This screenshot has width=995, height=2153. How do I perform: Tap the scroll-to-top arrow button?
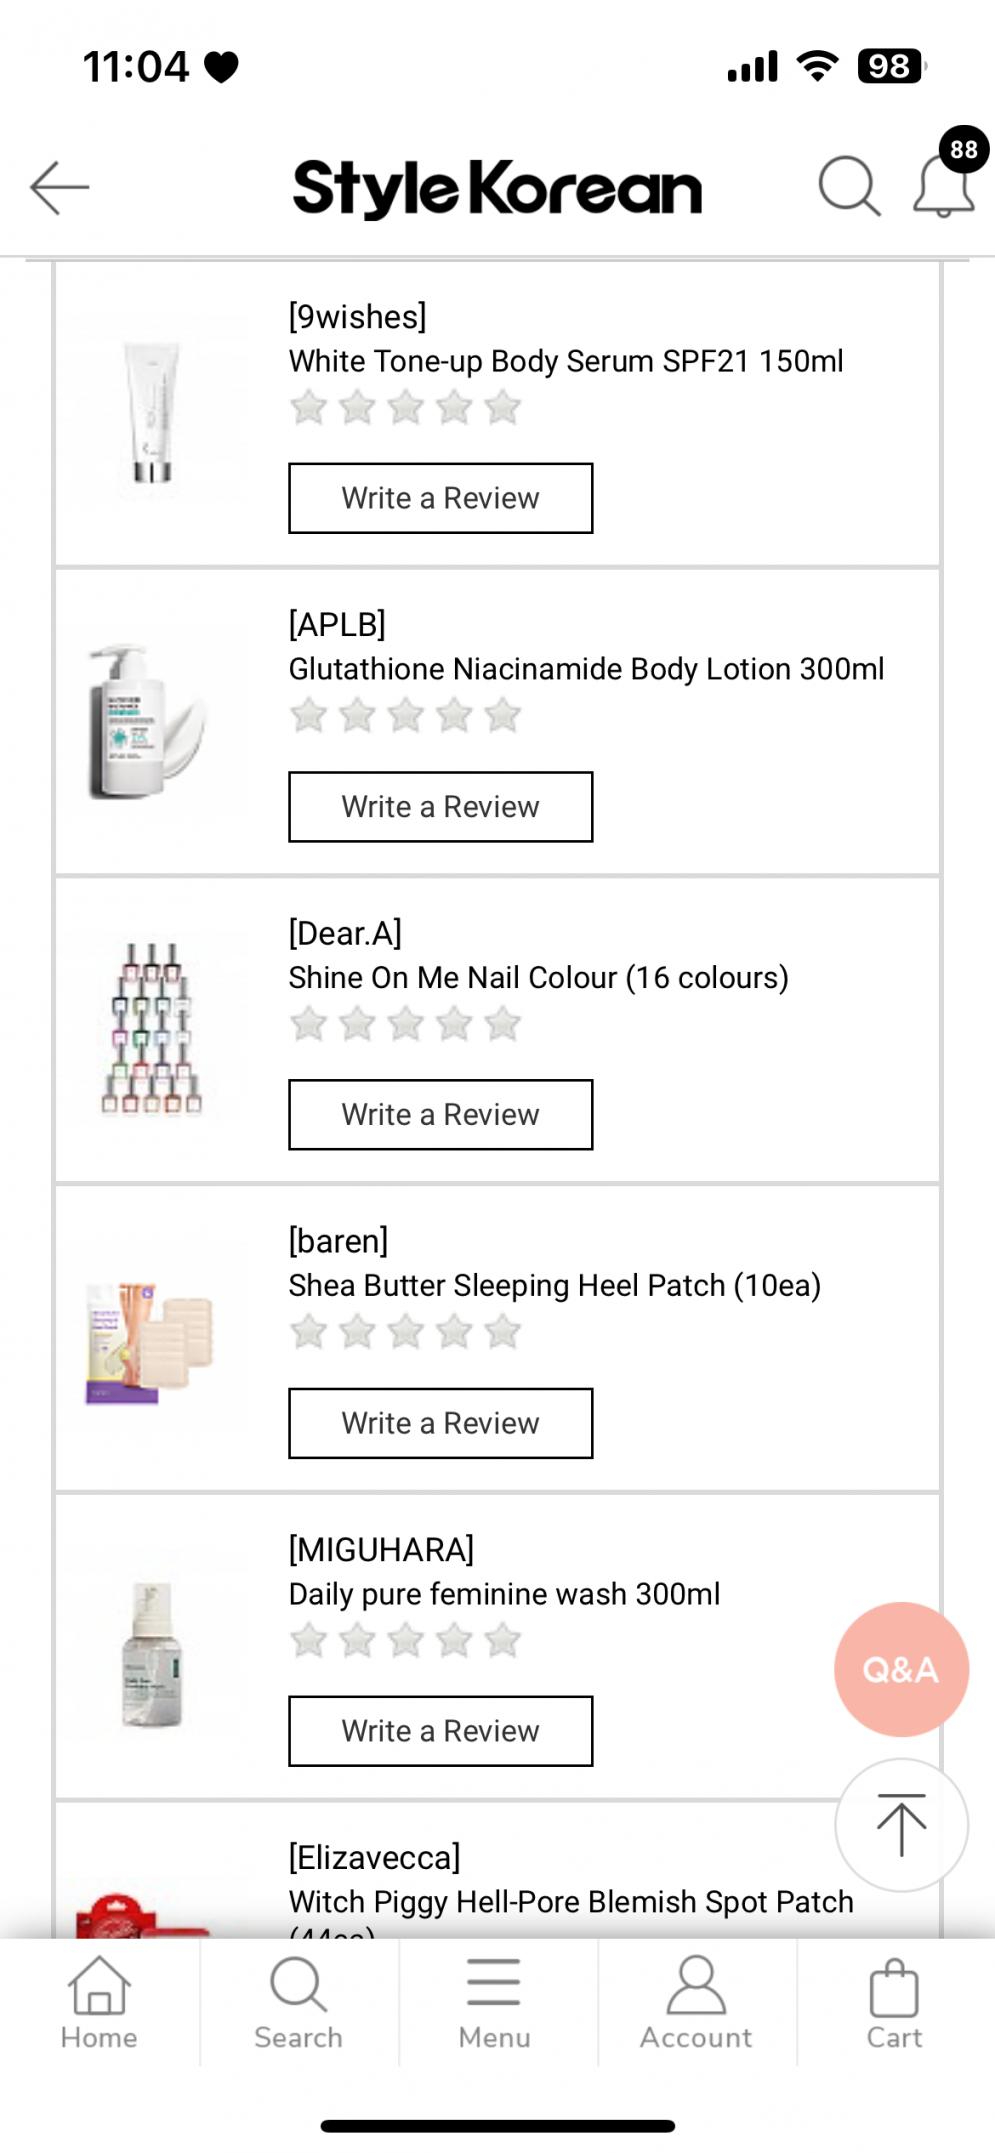pos(901,1825)
